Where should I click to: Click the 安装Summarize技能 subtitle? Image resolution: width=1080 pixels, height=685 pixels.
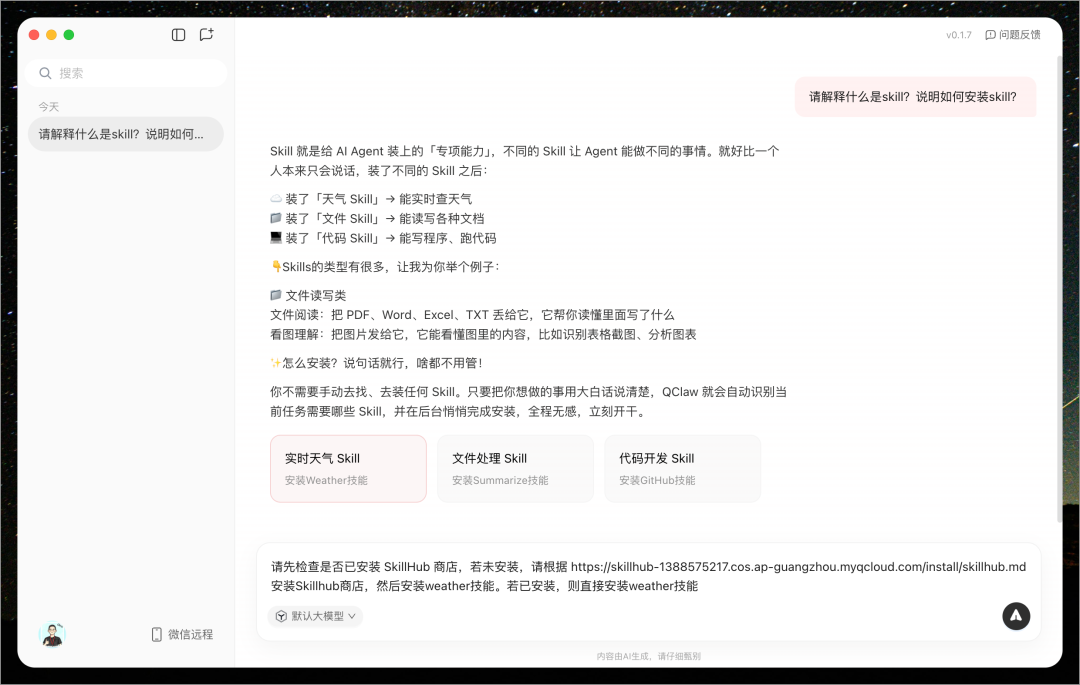click(500, 481)
